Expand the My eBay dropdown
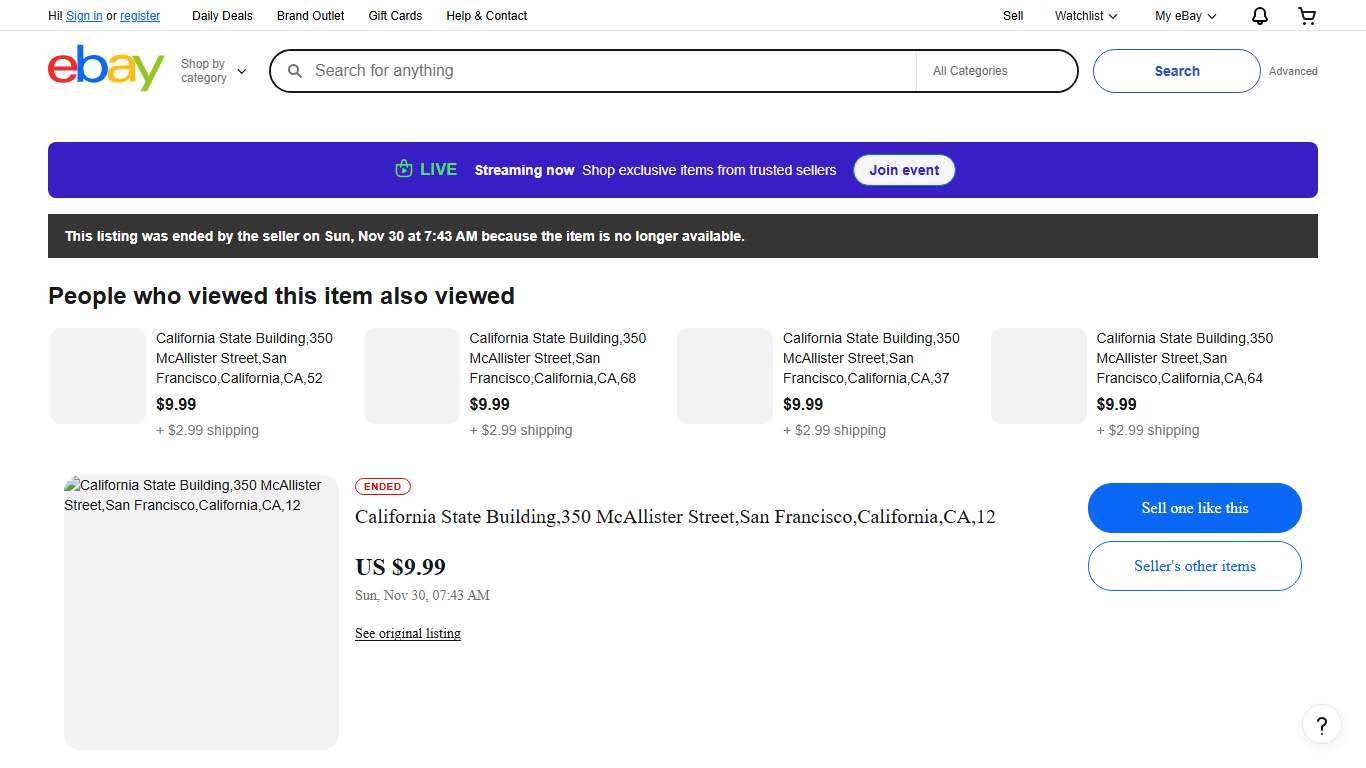The width and height of the screenshot is (1366, 768). [x=1184, y=15]
